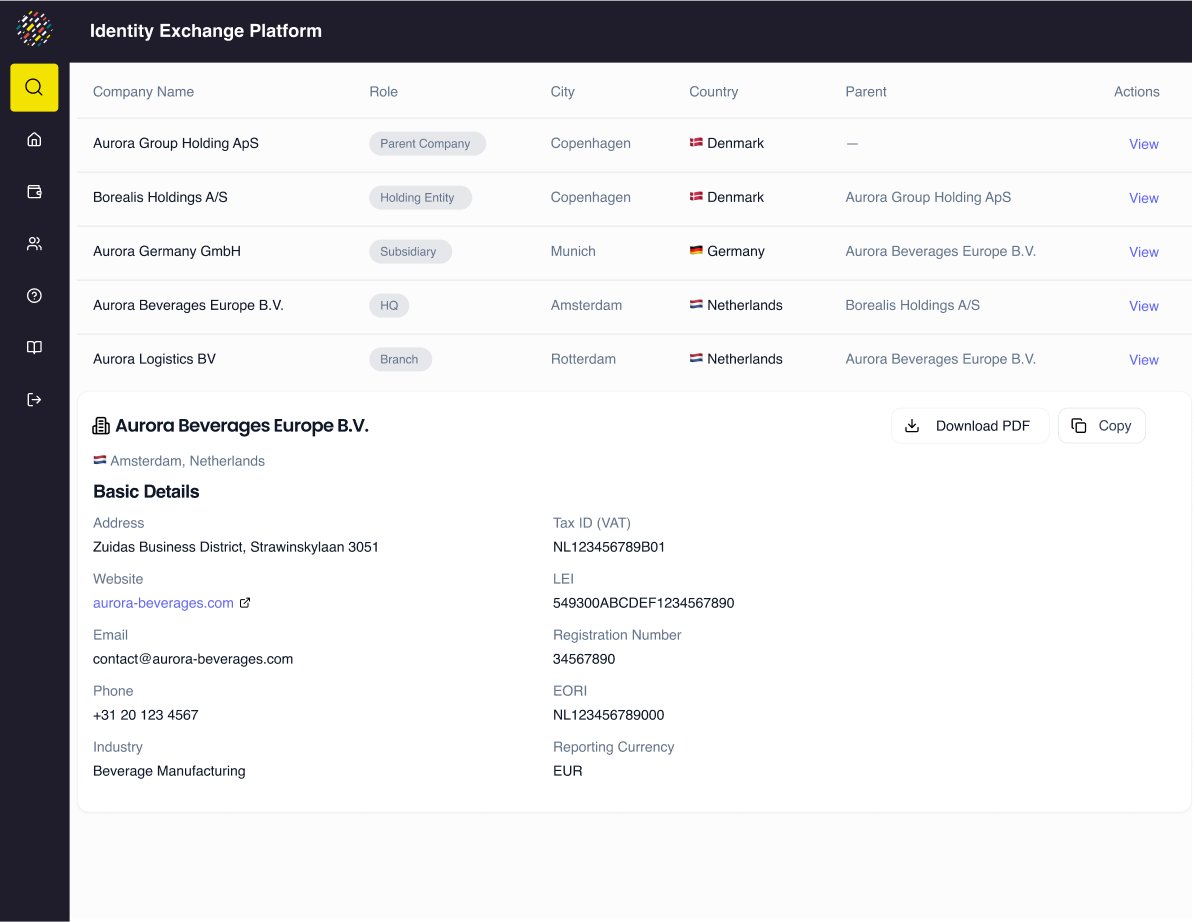1194x922 pixels.
Task: Open the Home section from the sidebar
Action: click(33, 139)
